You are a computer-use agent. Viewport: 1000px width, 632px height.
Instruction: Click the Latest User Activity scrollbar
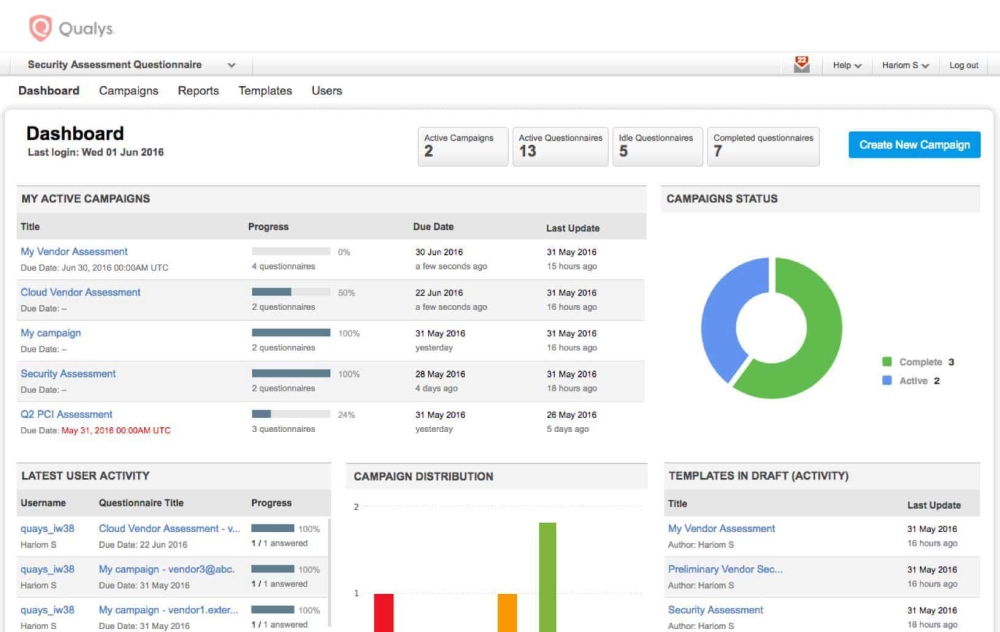click(x=329, y=573)
